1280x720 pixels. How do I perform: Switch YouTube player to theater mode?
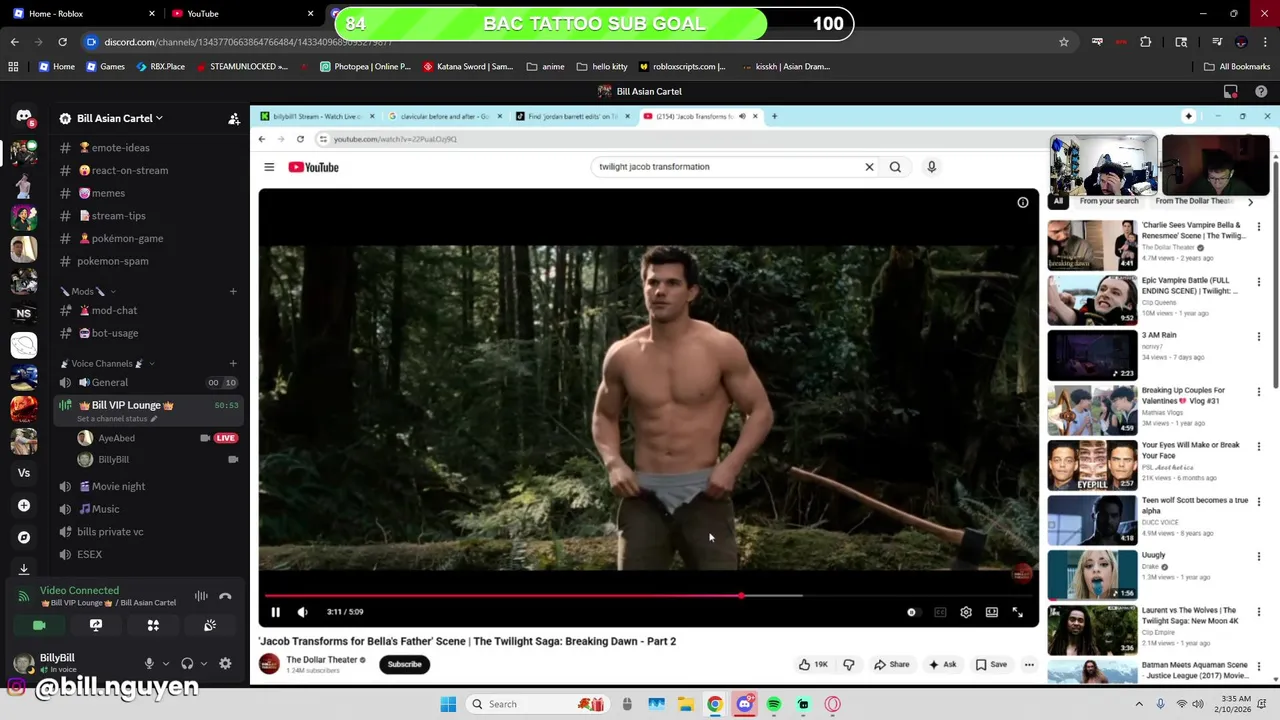point(992,612)
